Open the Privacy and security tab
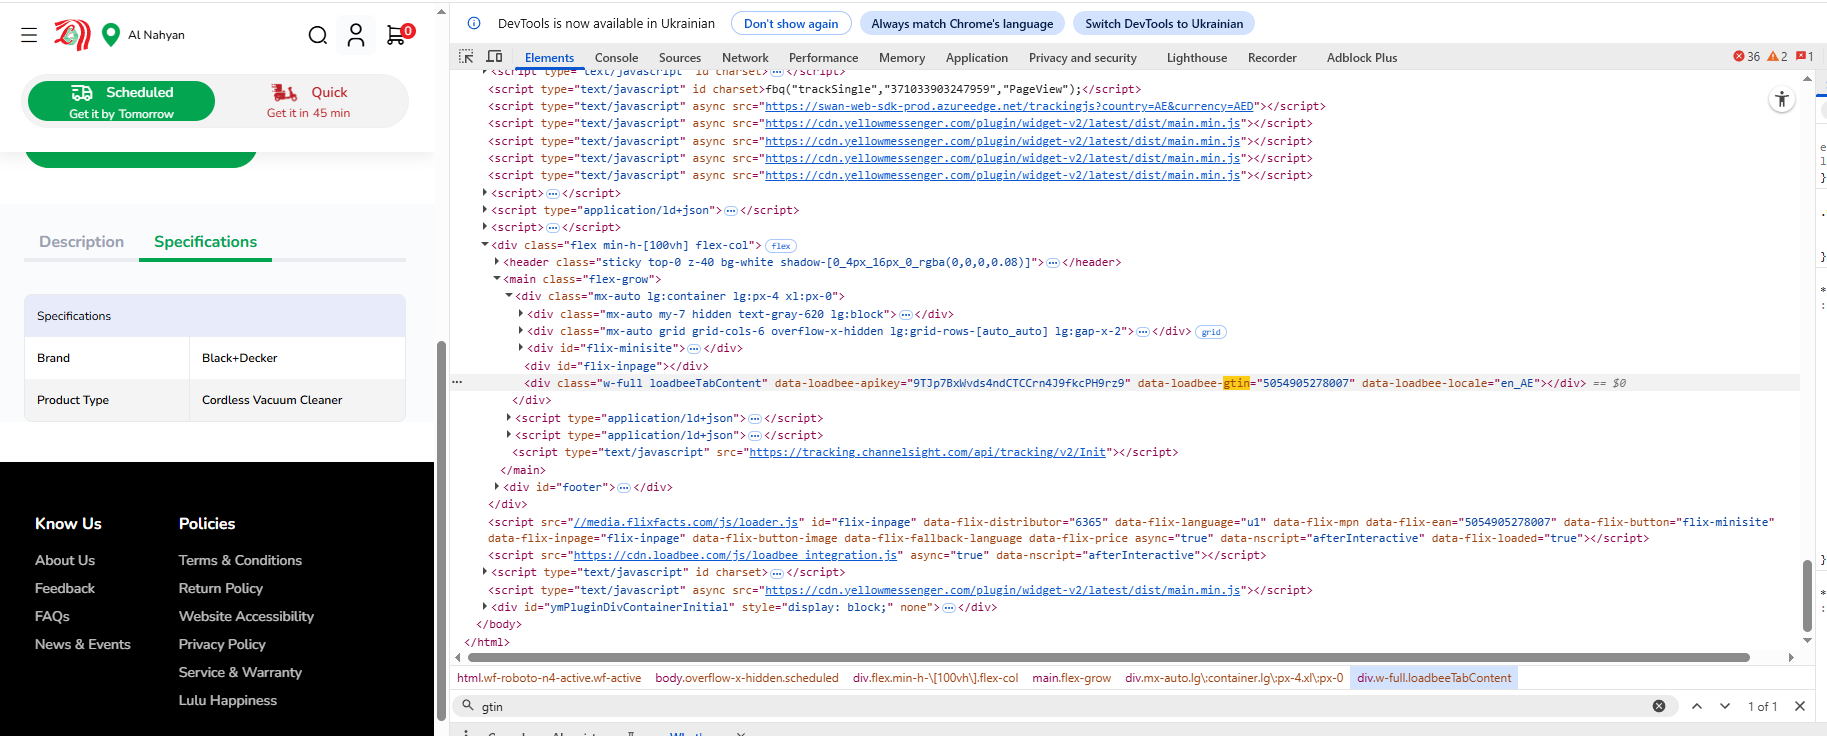 1083,58
